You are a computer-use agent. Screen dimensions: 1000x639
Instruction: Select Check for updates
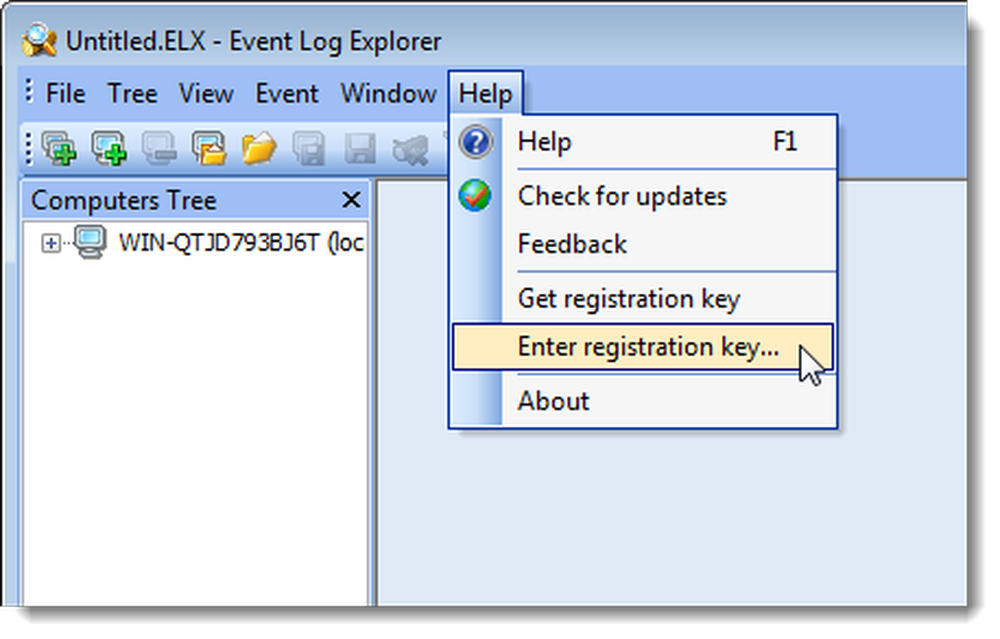click(x=644, y=196)
